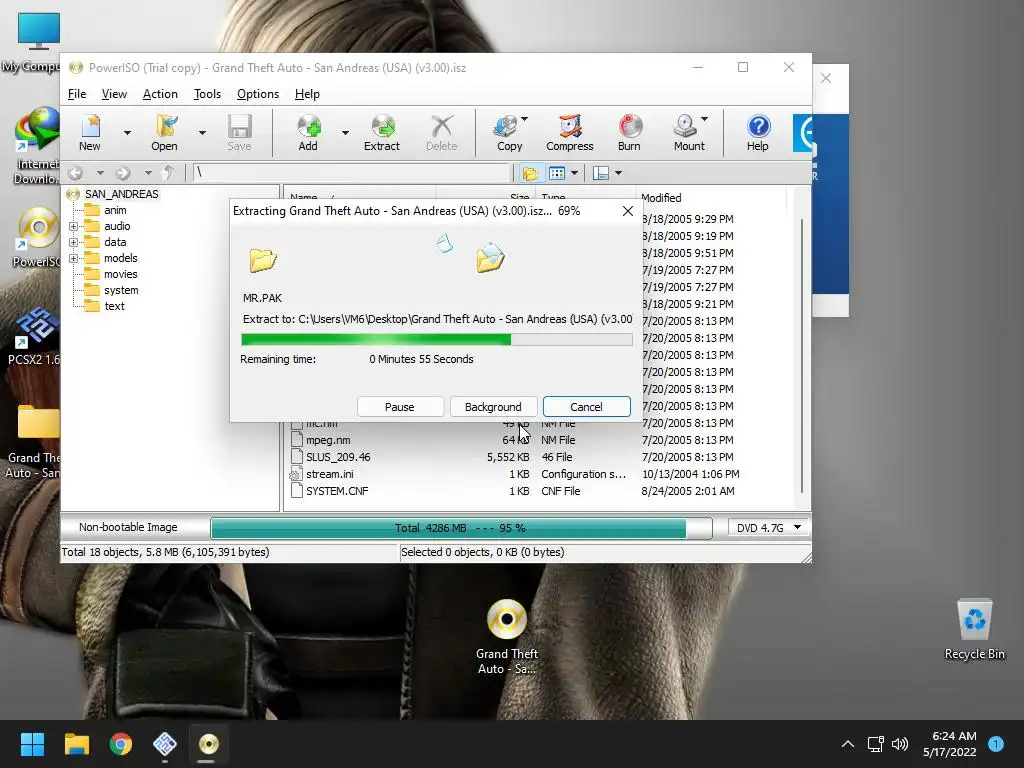Open the New dropdown arrow
1024x768 pixels.
pos(127,133)
